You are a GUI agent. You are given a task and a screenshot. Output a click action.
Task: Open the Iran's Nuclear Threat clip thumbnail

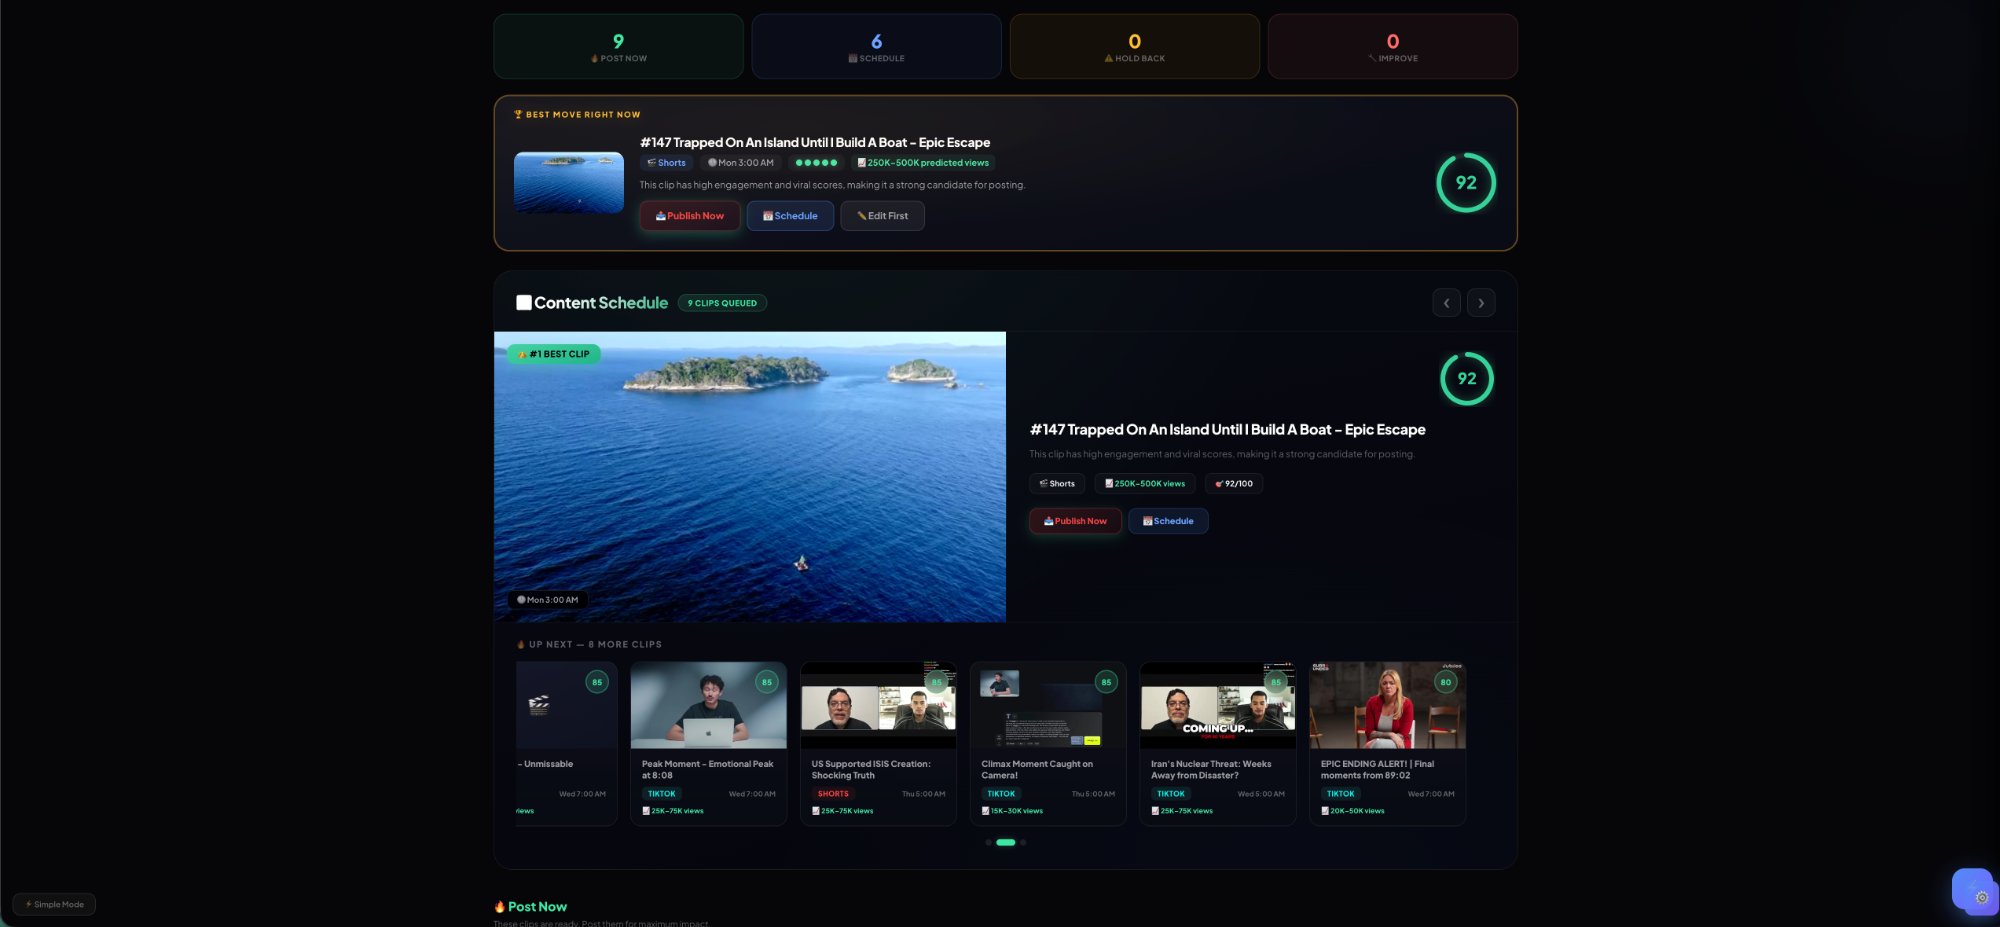pos(1217,706)
